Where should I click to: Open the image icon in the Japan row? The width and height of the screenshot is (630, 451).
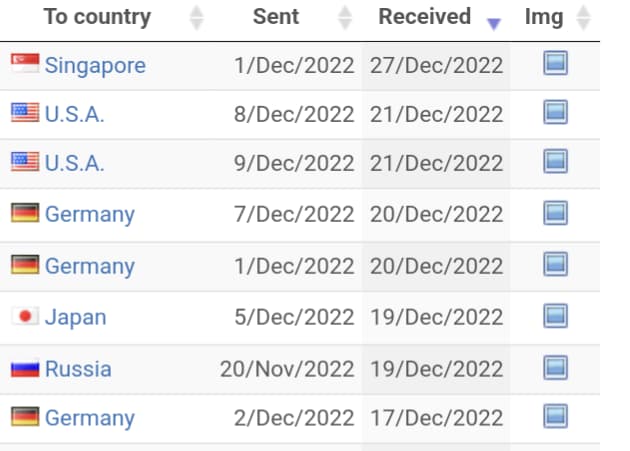pyautogui.click(x=555, y=317)
